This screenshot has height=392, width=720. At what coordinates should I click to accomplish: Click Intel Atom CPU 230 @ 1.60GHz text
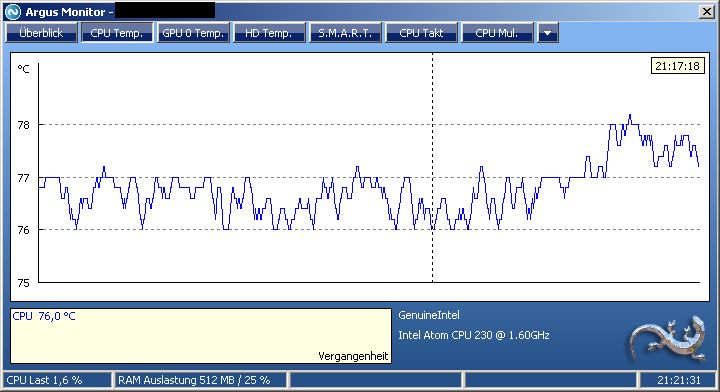pyautogui.click(x=474, y=335)
